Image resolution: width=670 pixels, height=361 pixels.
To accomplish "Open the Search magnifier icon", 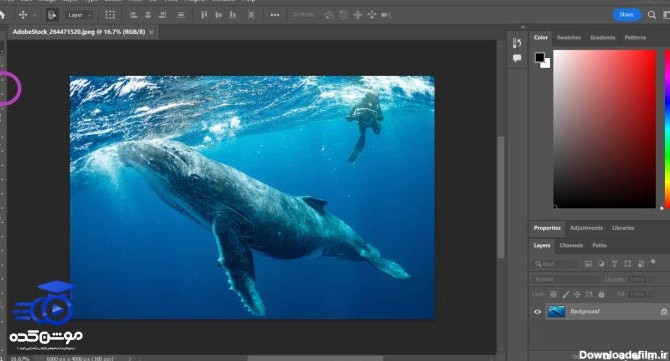I will point(652,15).
